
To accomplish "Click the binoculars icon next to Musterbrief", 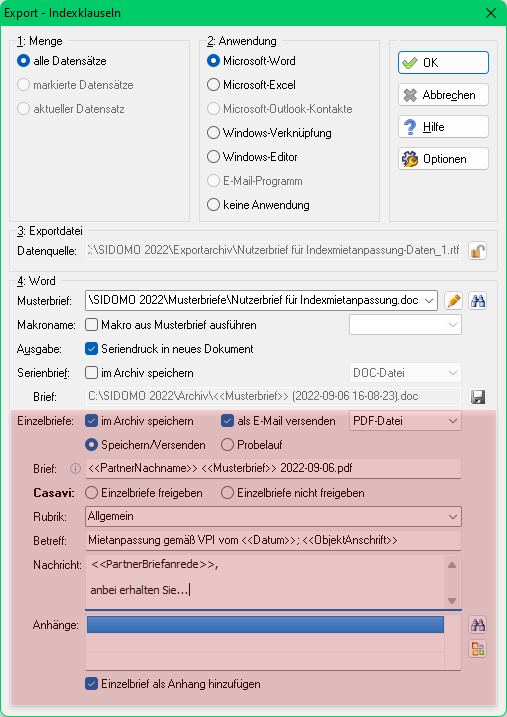I will point(478,301).
